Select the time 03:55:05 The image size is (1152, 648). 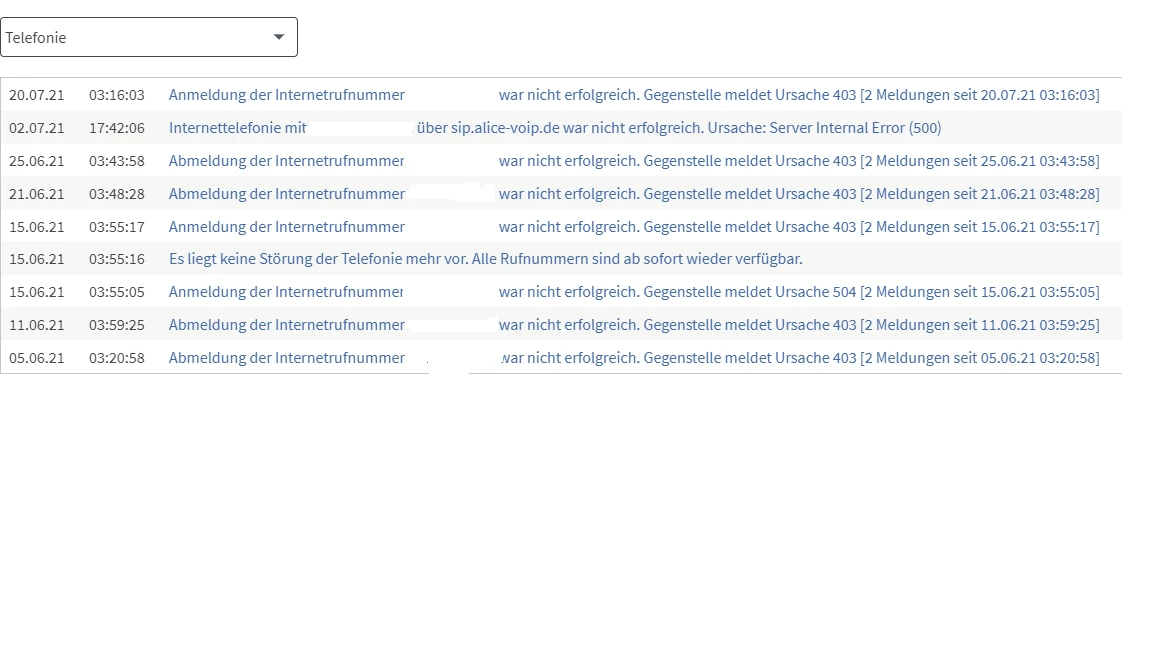[117, 292]
